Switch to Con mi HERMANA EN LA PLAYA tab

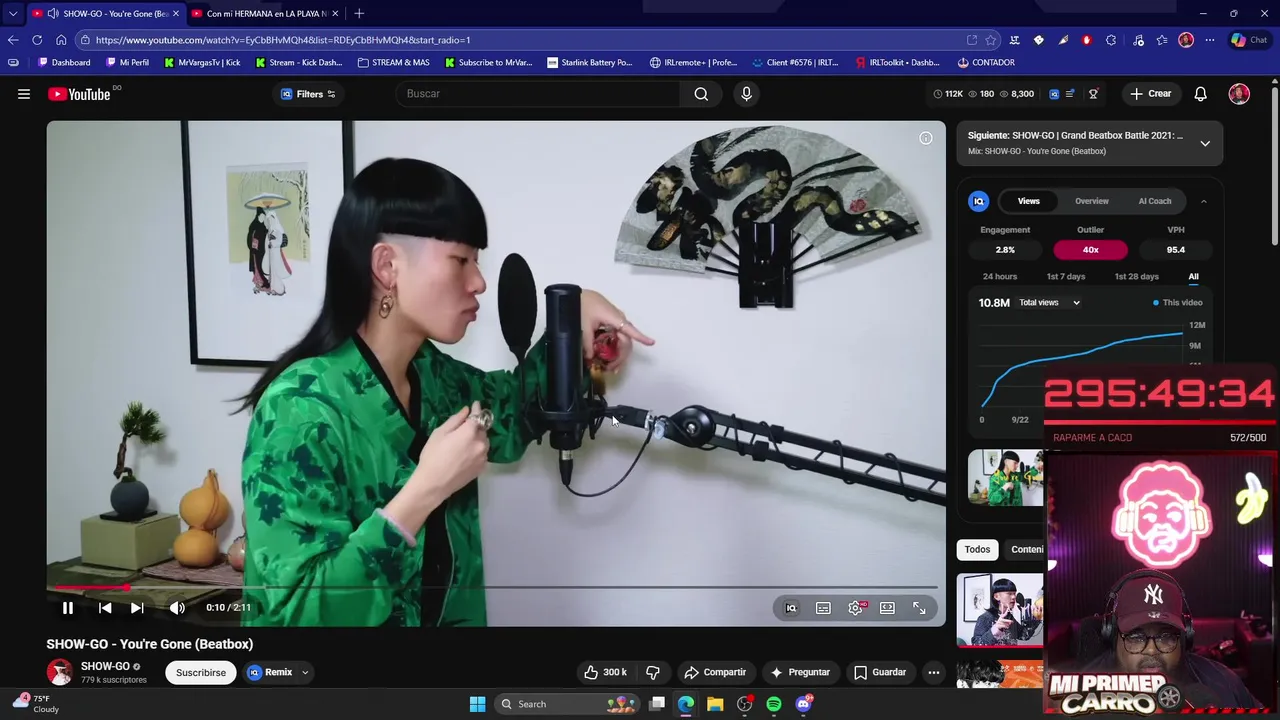pyautogui.click(x=264, y=14)
